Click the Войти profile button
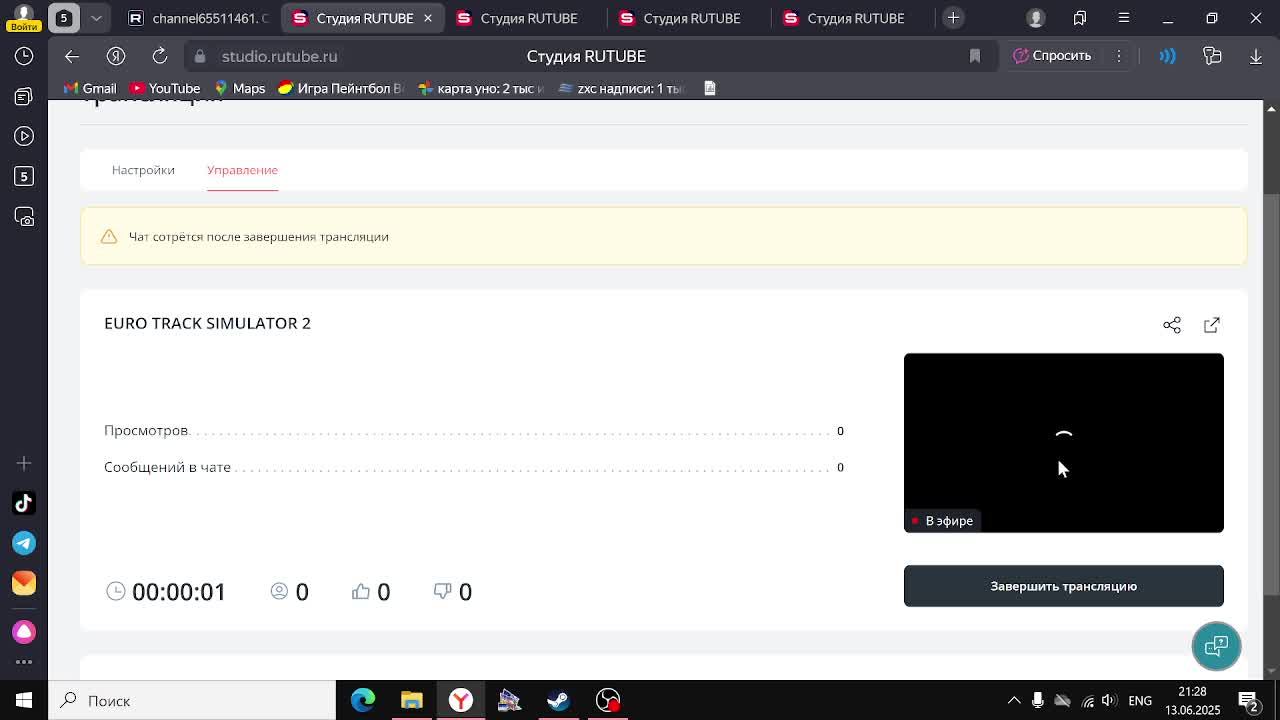This screenshot has width=1280, height=720. [x=24, y=18]
